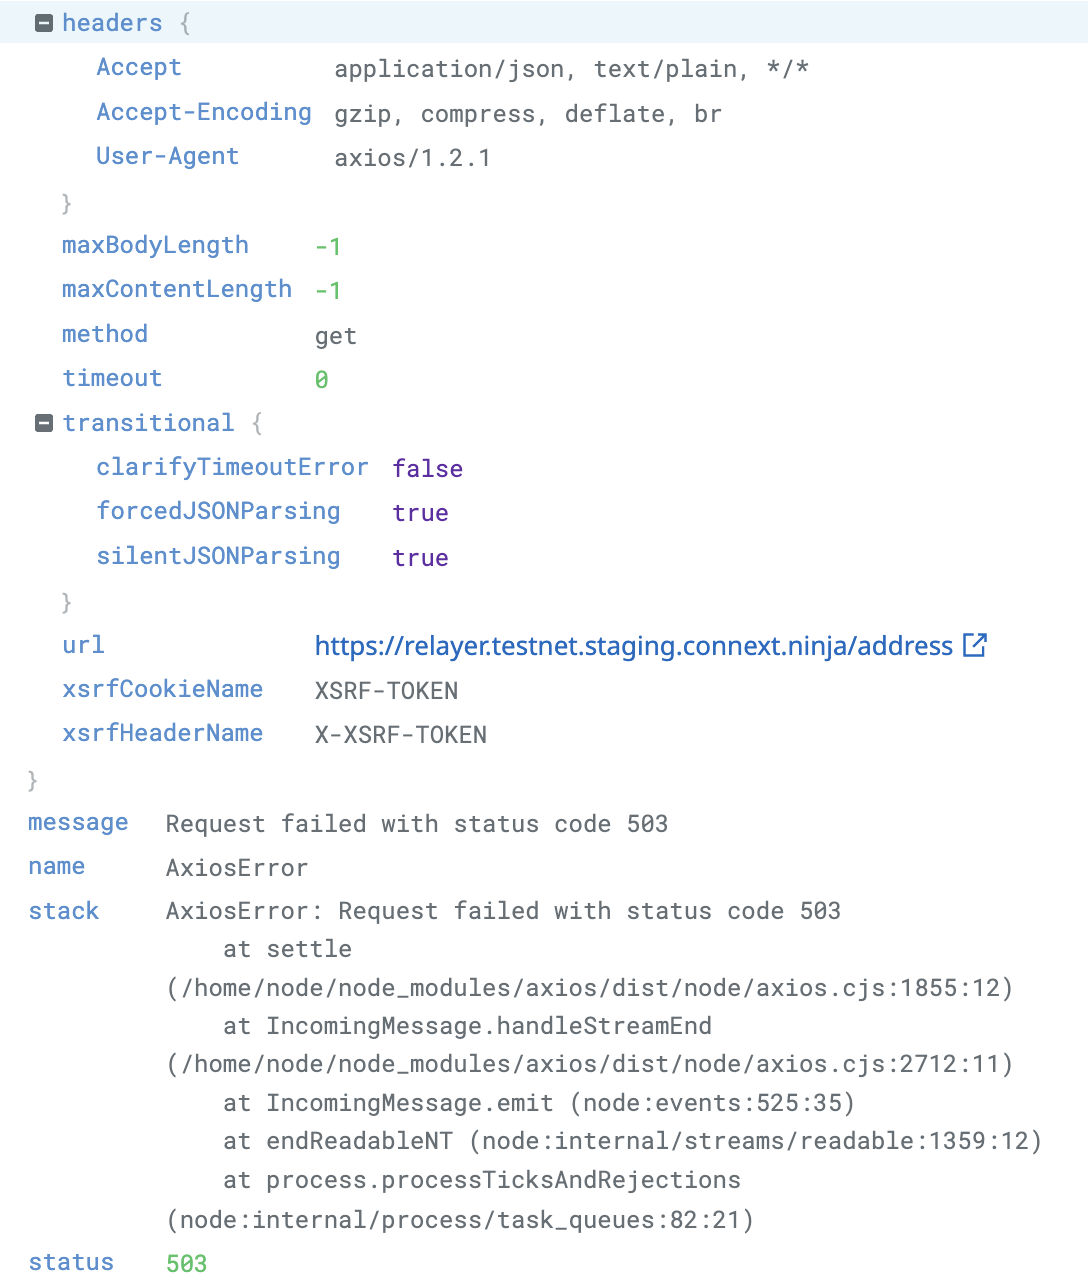The height and width of the screenshot is (1282, 1088).
Task: Click the minus icon beside headers
Action: click(43, 22)
